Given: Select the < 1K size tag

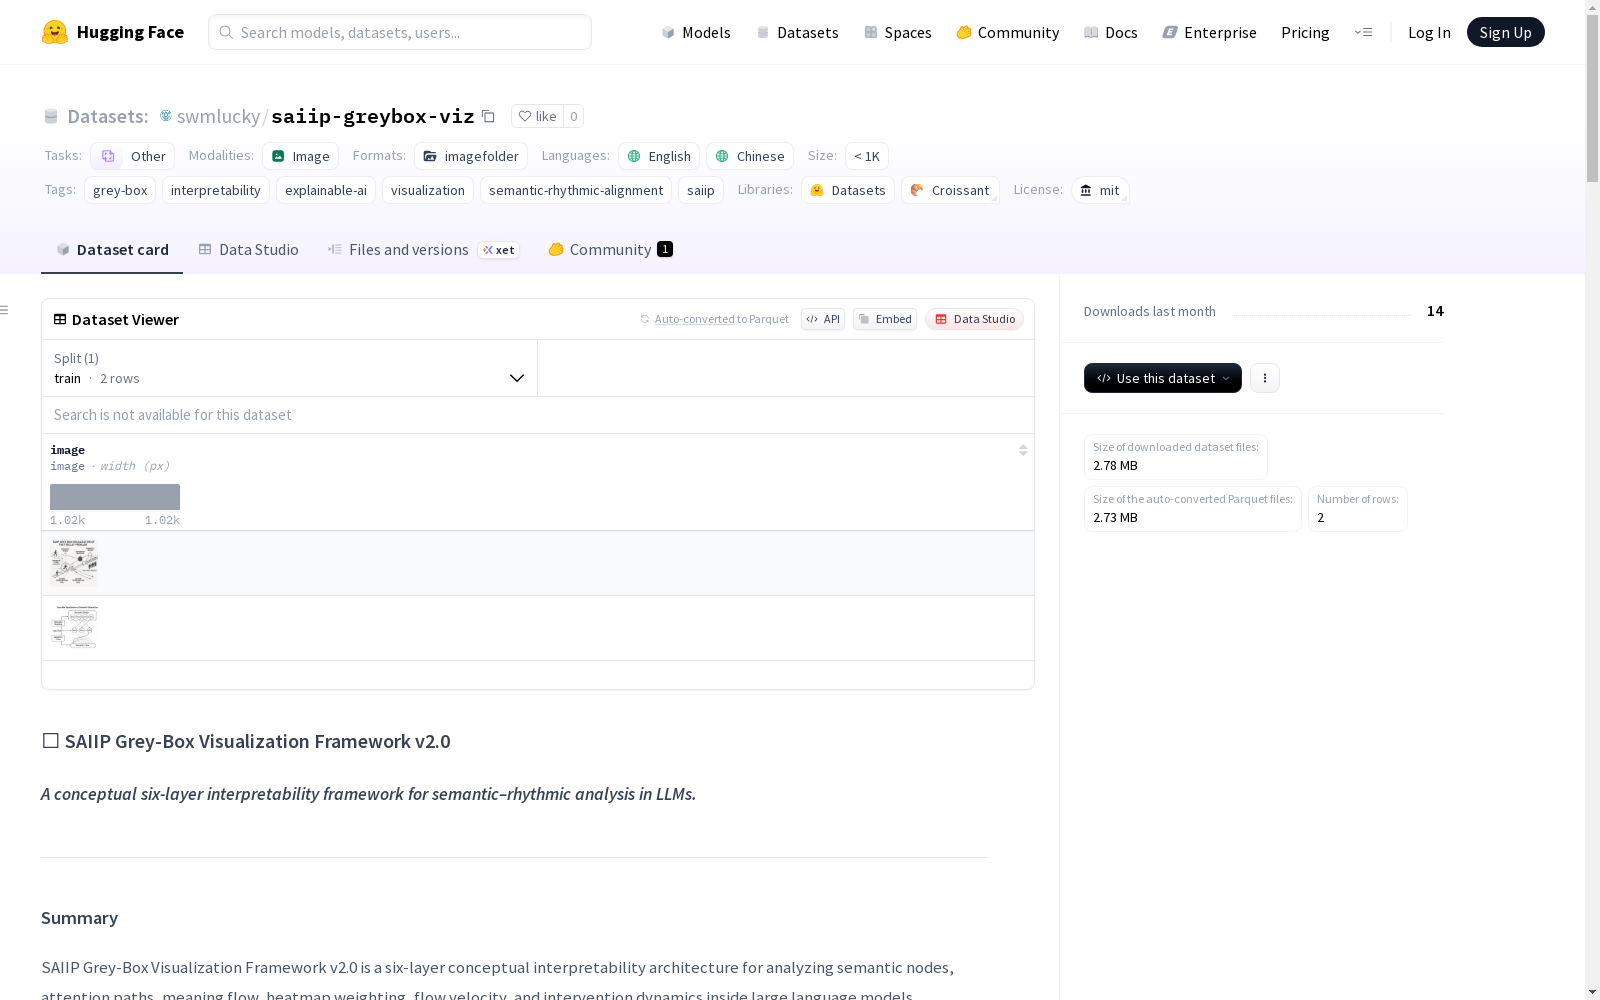Looking at the screenshot, I should [867, 156].
